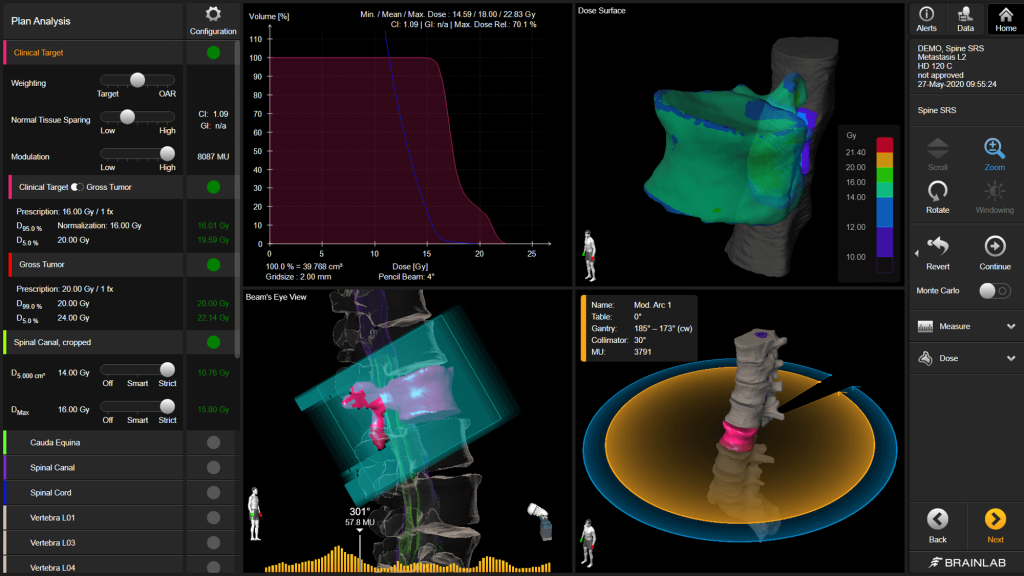Toggle Cauda Equina status circle
This screenshot has width=1024, height=576.
tap(213, 442)
